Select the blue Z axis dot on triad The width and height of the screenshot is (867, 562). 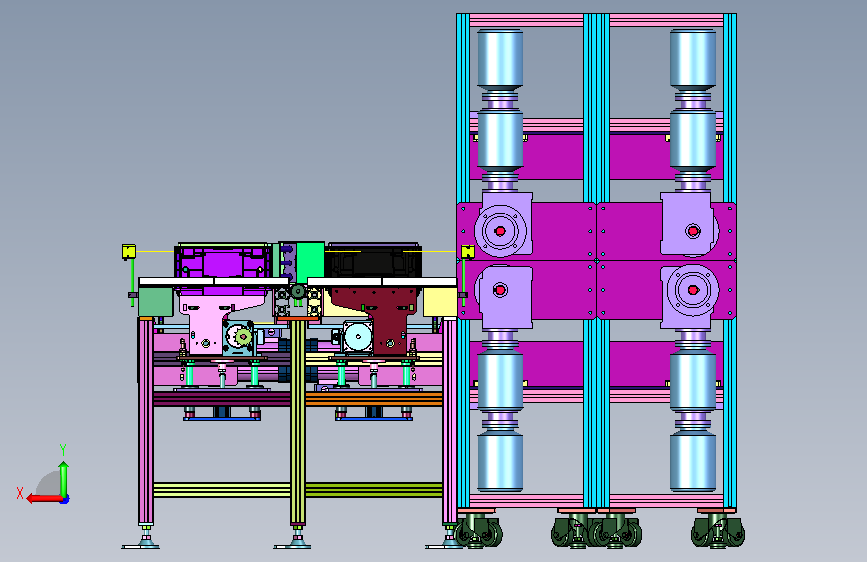[x=65, y=499]
